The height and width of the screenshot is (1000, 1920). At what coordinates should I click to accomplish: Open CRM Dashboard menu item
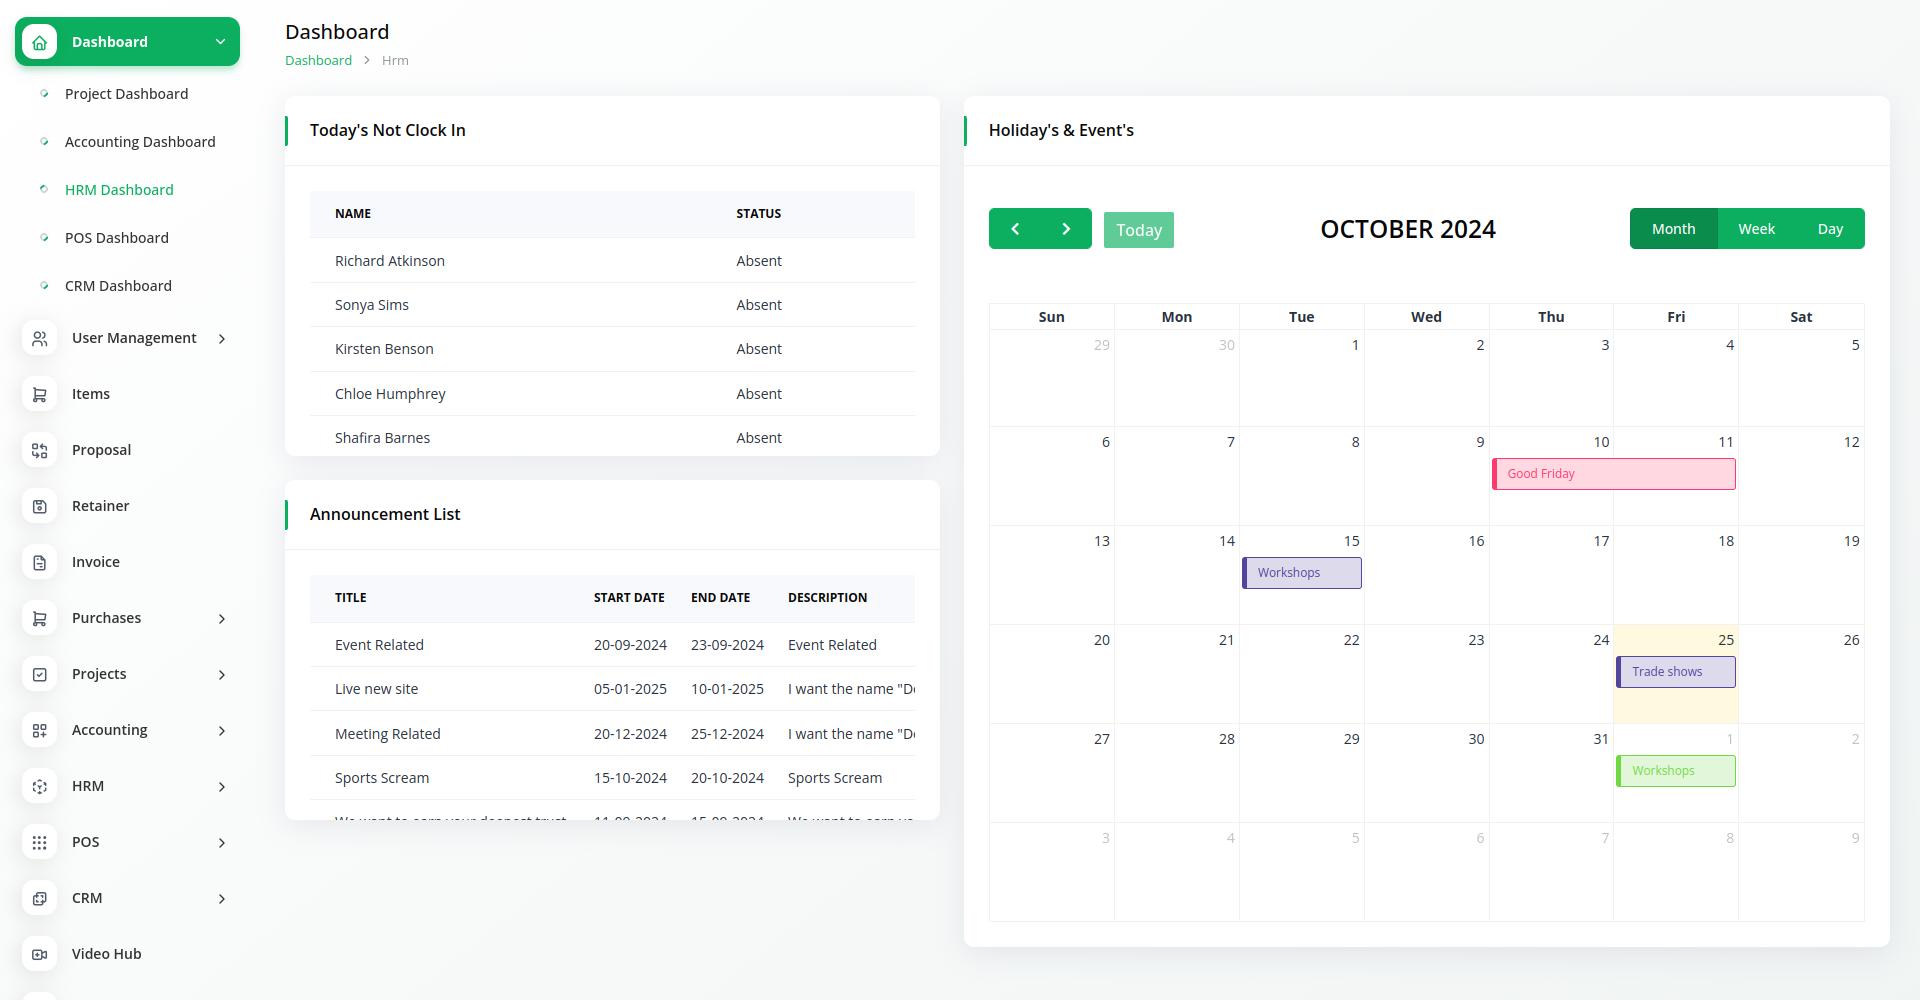[118, 286]
